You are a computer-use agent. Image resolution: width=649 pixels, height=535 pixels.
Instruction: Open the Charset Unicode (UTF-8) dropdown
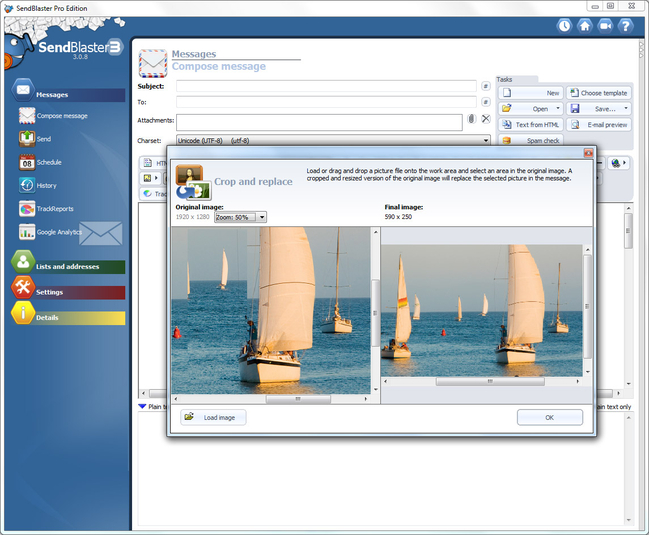point(333,140)
